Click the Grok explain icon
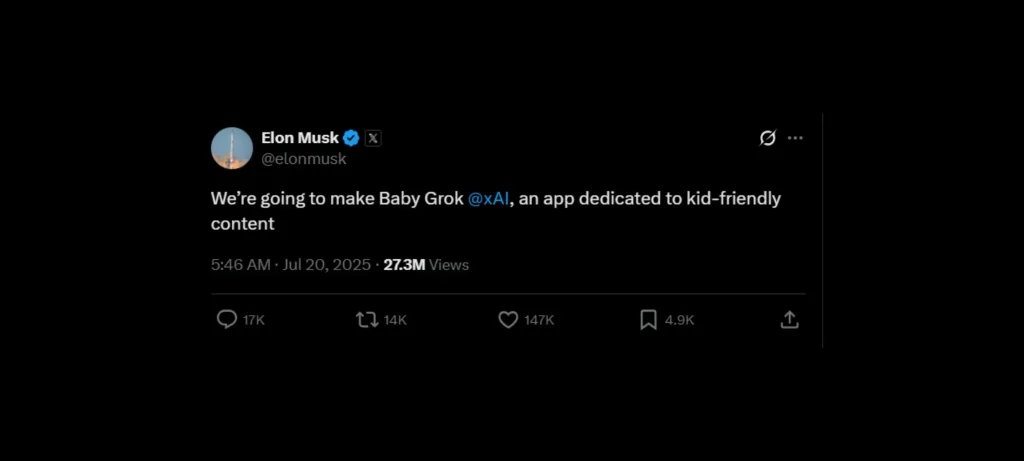Viewport: 1024px width, 461px height. pyautogui.click(x=767, y=138)
